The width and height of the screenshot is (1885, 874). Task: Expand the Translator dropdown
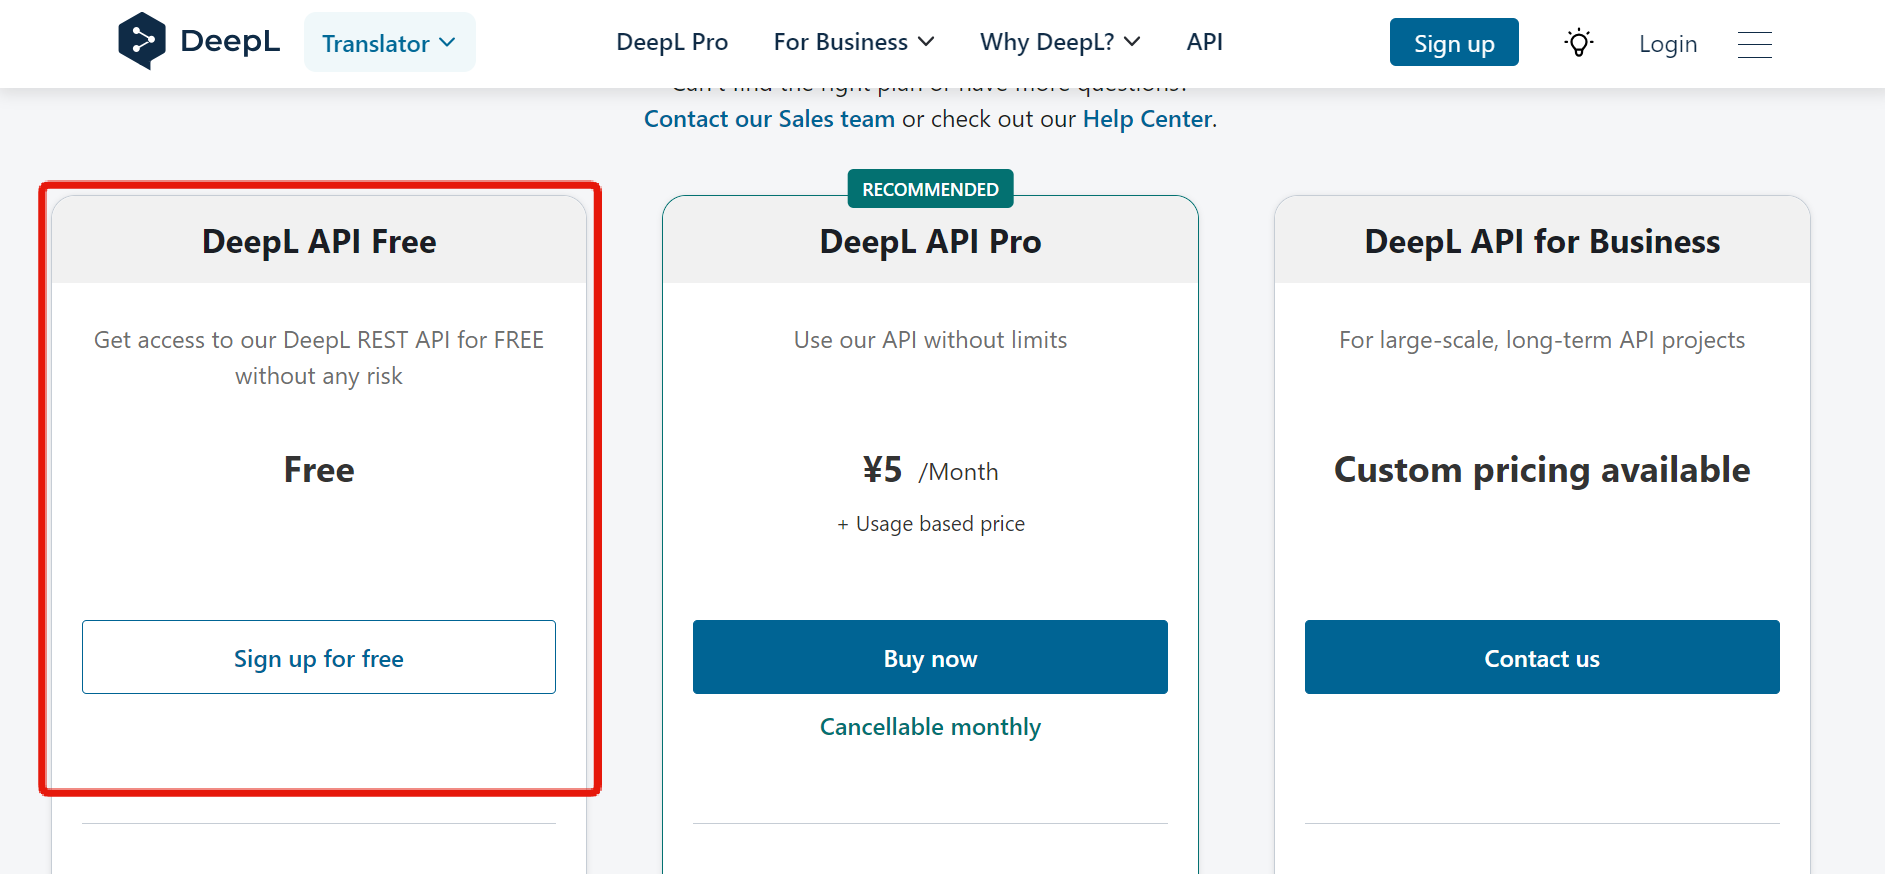coord(389,43)
